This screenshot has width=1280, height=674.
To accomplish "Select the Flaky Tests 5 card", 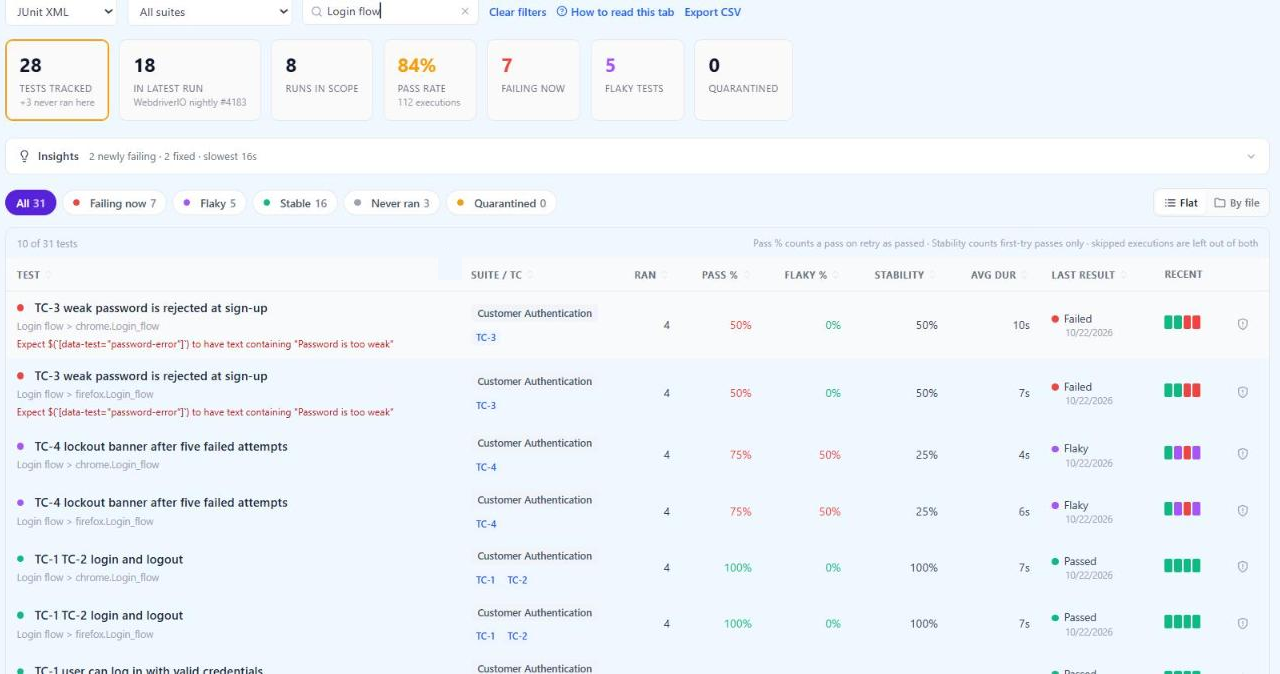I will (637, 80).
